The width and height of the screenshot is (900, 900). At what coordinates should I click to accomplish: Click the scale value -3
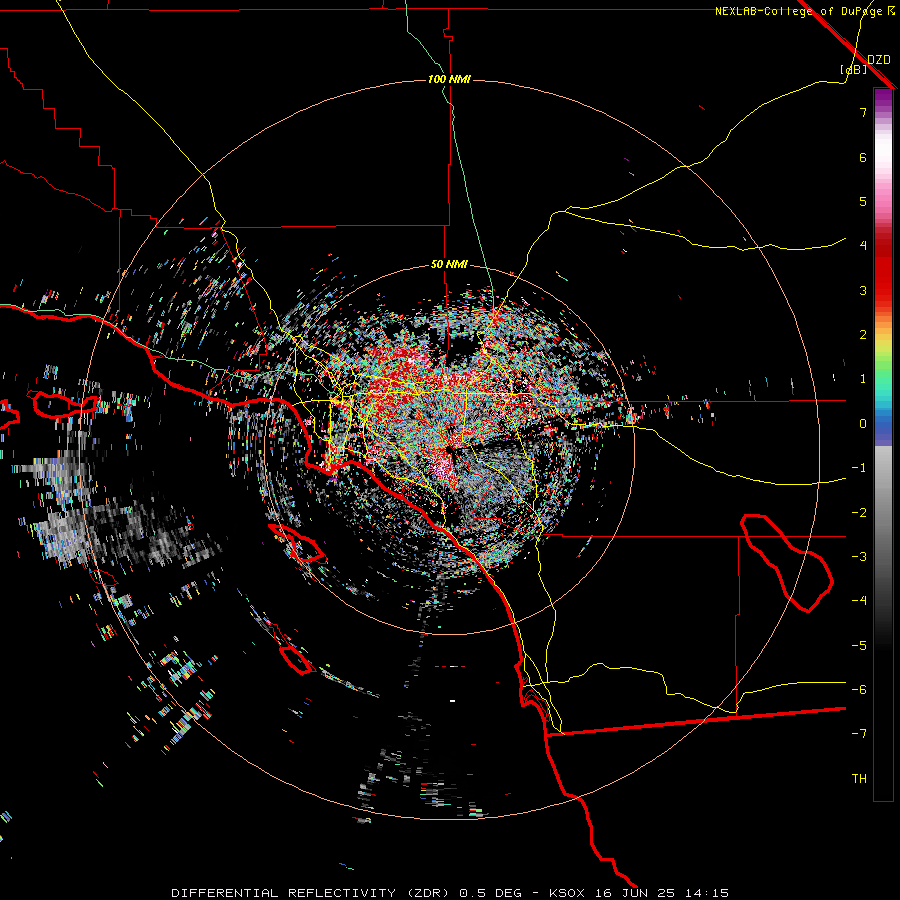click(x=859, y=557)
